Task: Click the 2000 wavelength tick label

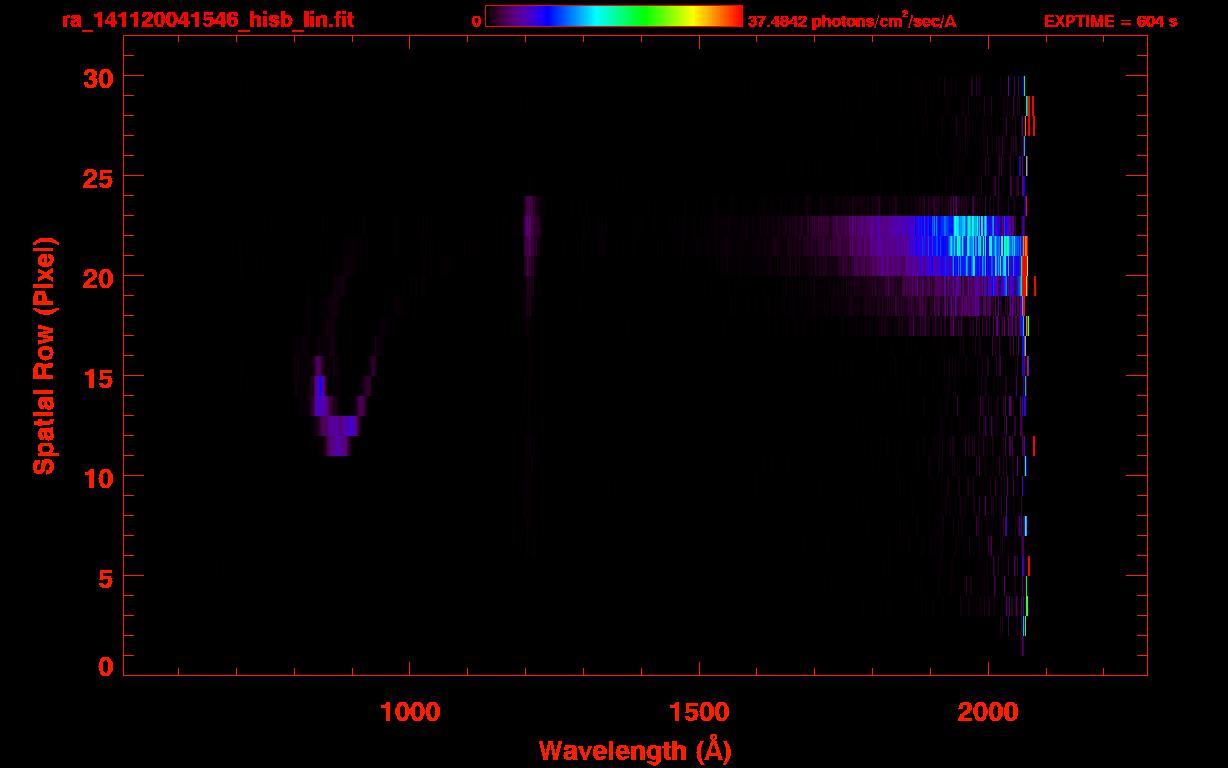Action: pos(987,712)
